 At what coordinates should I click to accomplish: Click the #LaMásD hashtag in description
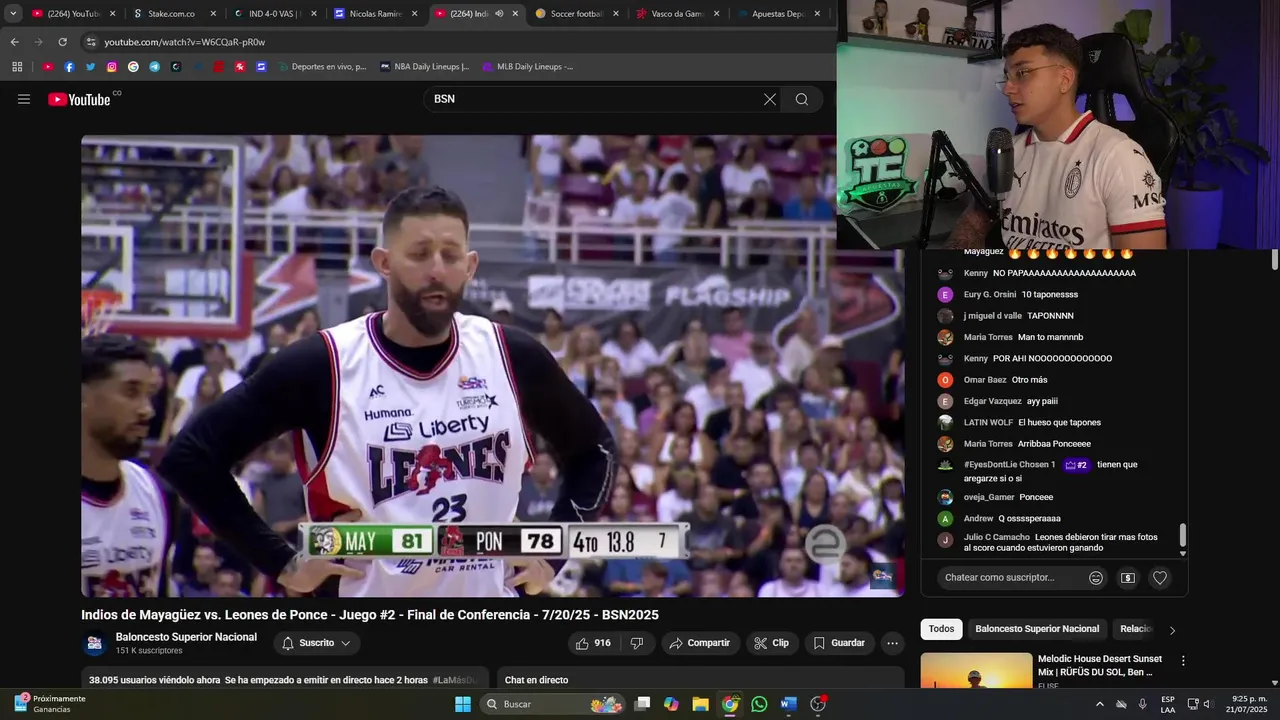point(455,680)
